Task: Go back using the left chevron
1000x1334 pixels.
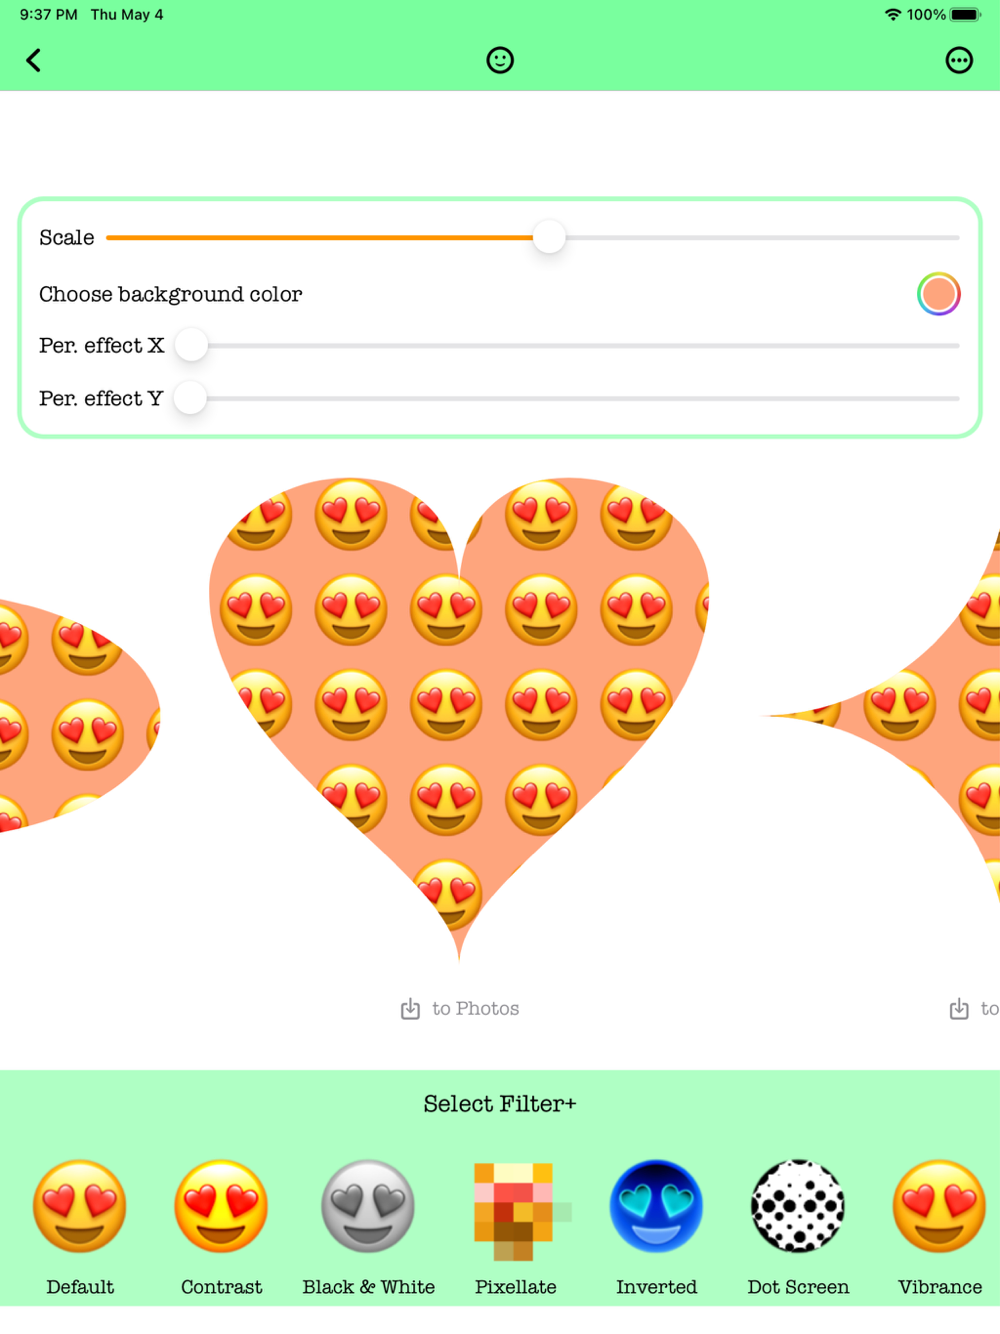Action: [x=34, y=61]
